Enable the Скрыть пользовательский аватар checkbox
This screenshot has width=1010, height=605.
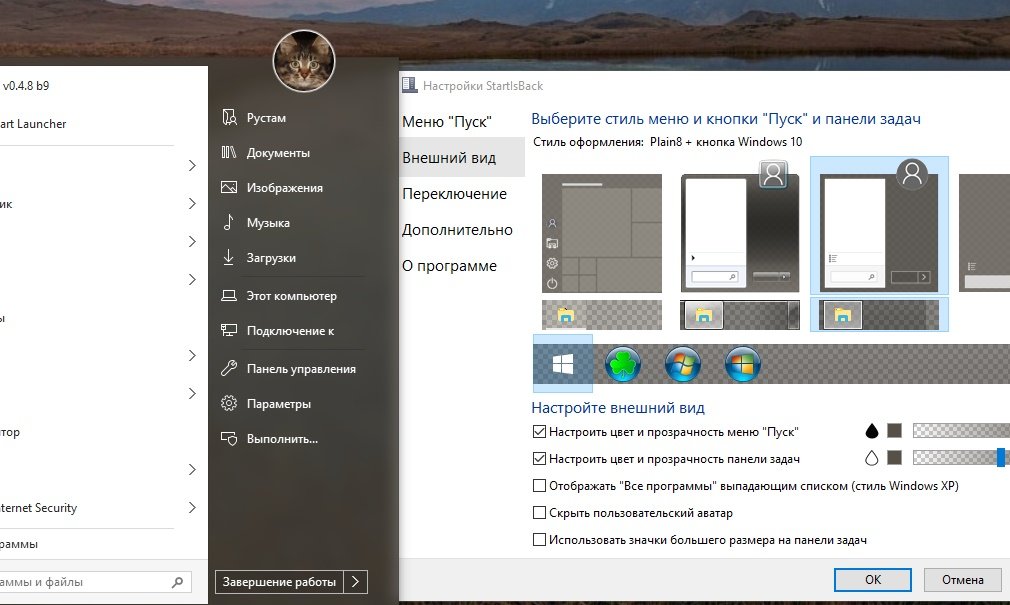click(539, 513)
